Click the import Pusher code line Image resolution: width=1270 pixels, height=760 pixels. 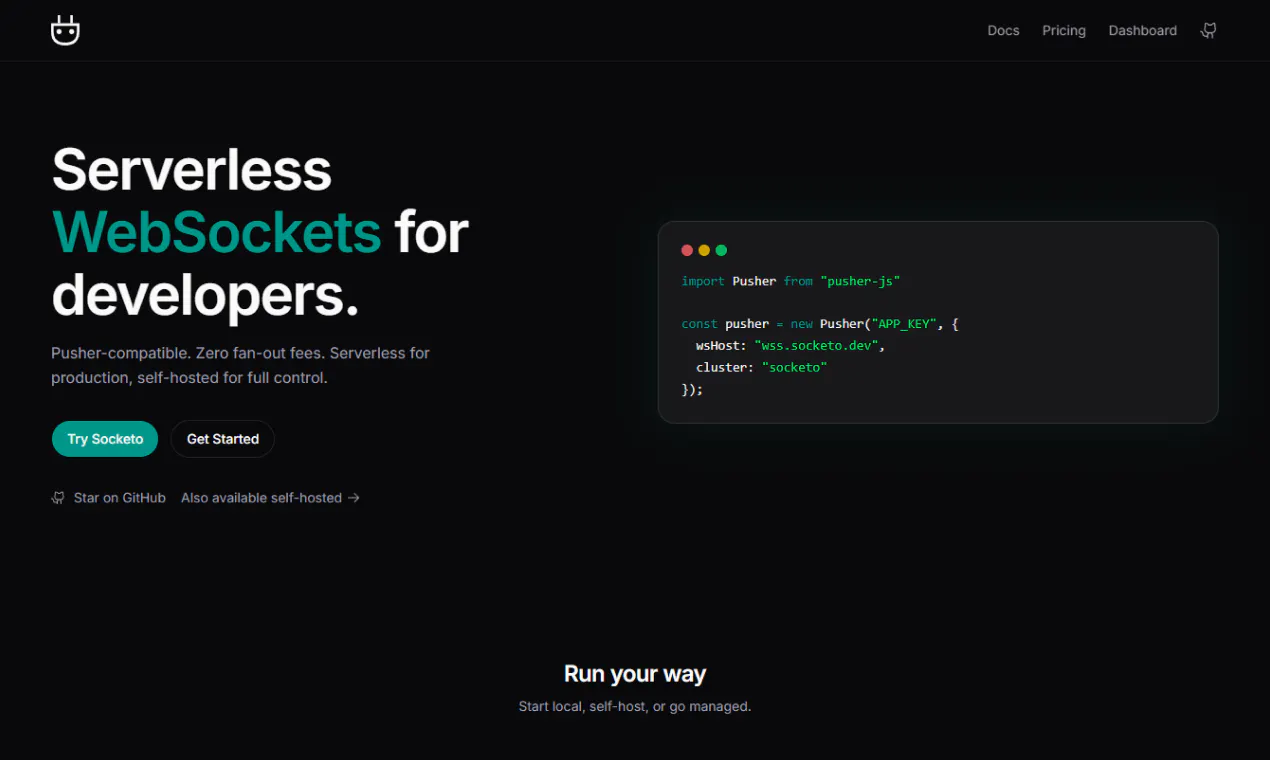pos(791,281)
